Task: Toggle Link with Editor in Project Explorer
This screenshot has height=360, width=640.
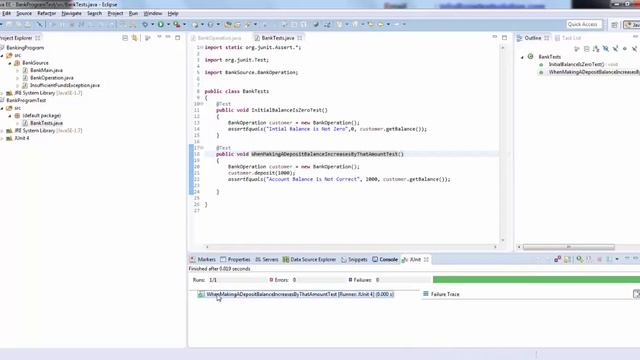Action: [x=134, y=38]
